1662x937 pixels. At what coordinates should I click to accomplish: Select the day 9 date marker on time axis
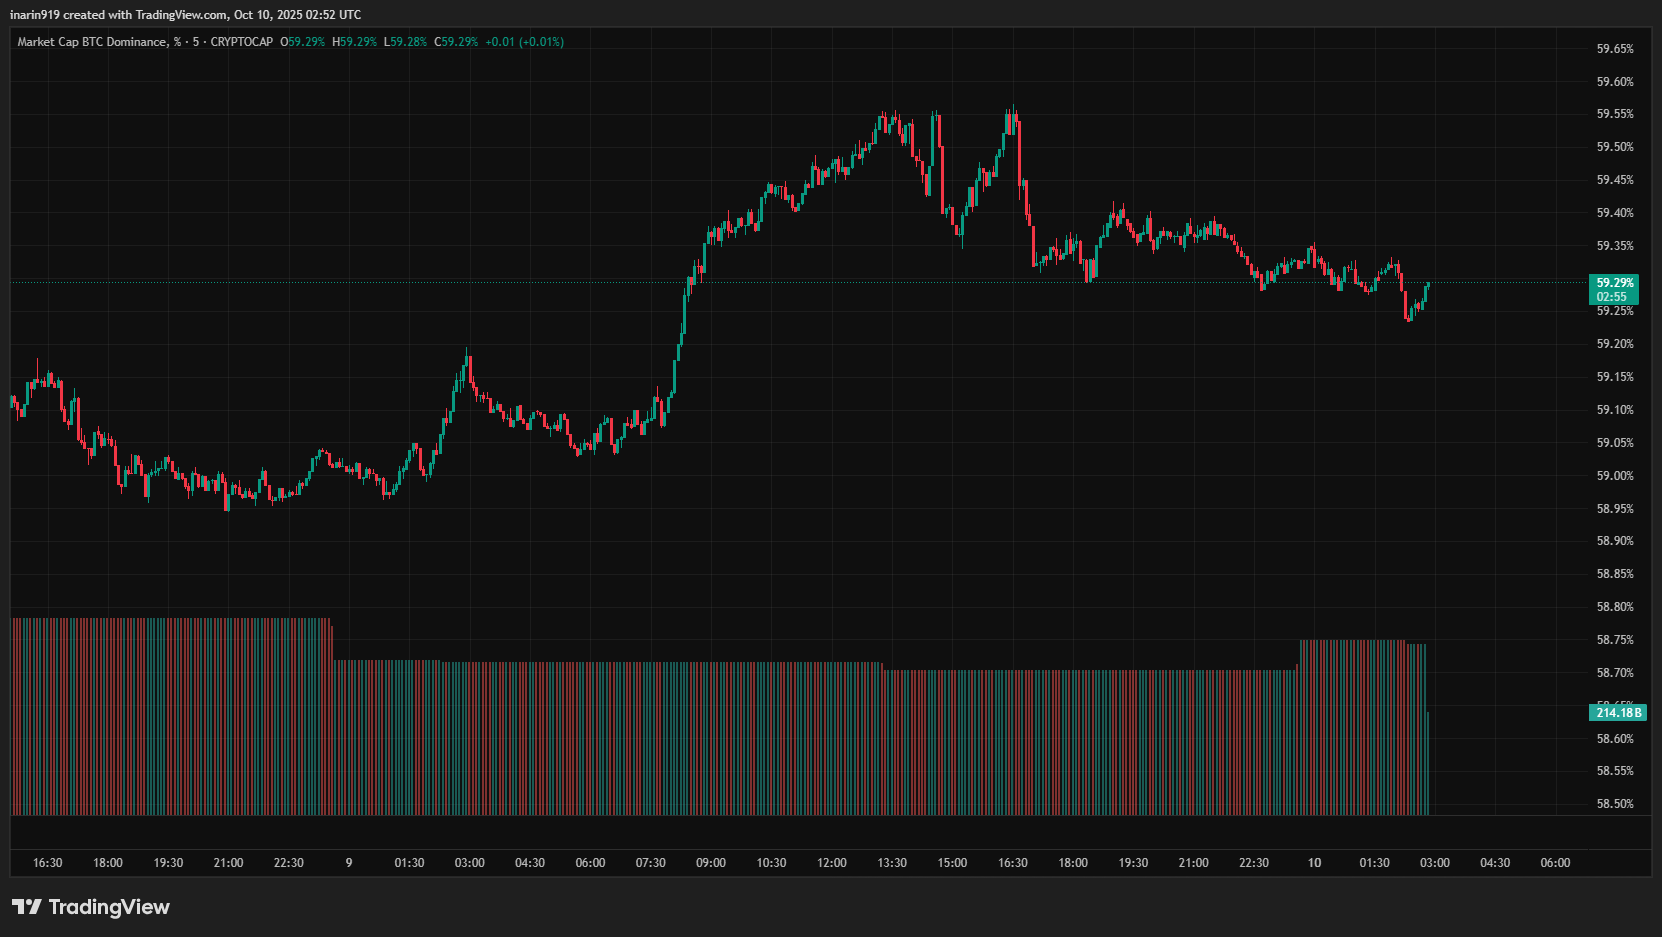tap(349, 863)
